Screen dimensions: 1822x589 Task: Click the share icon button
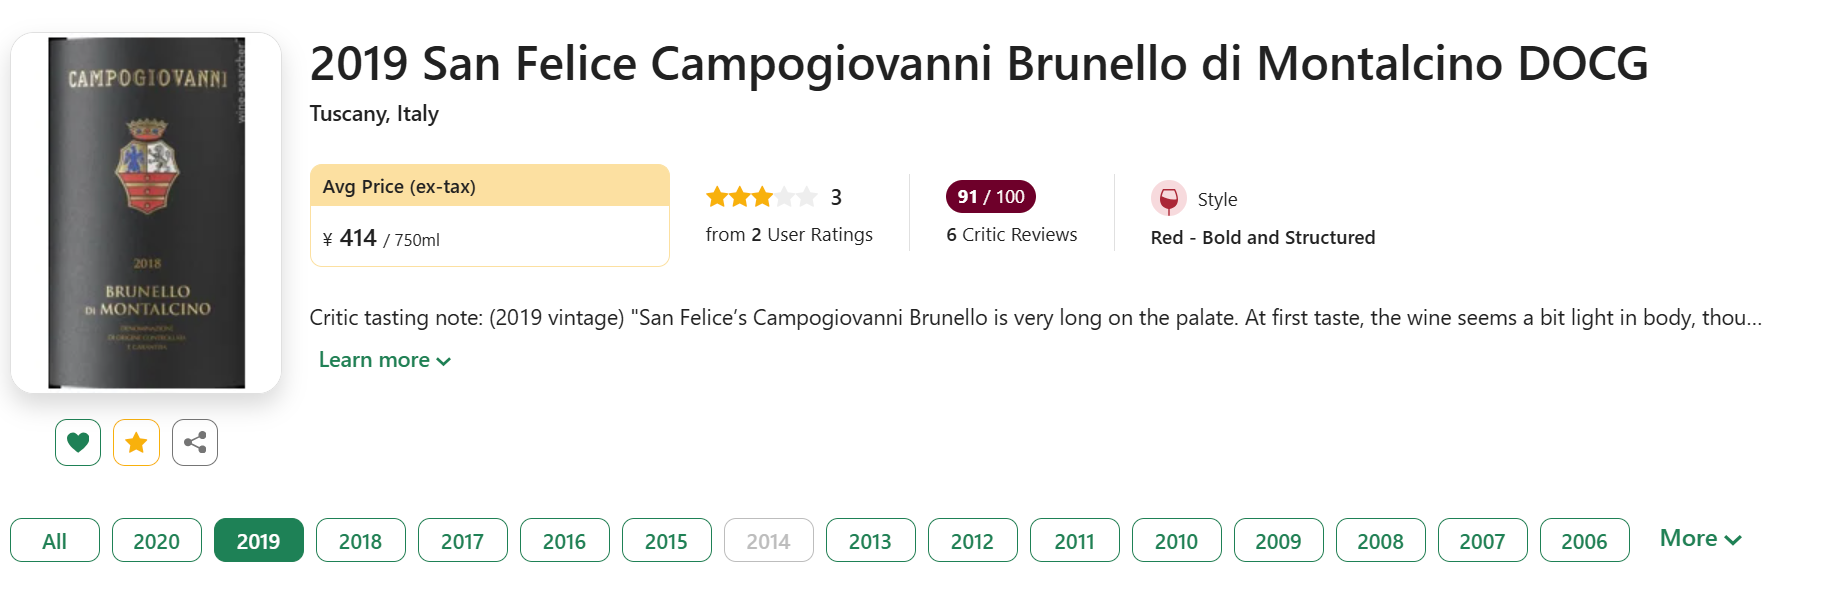[195, 442]
